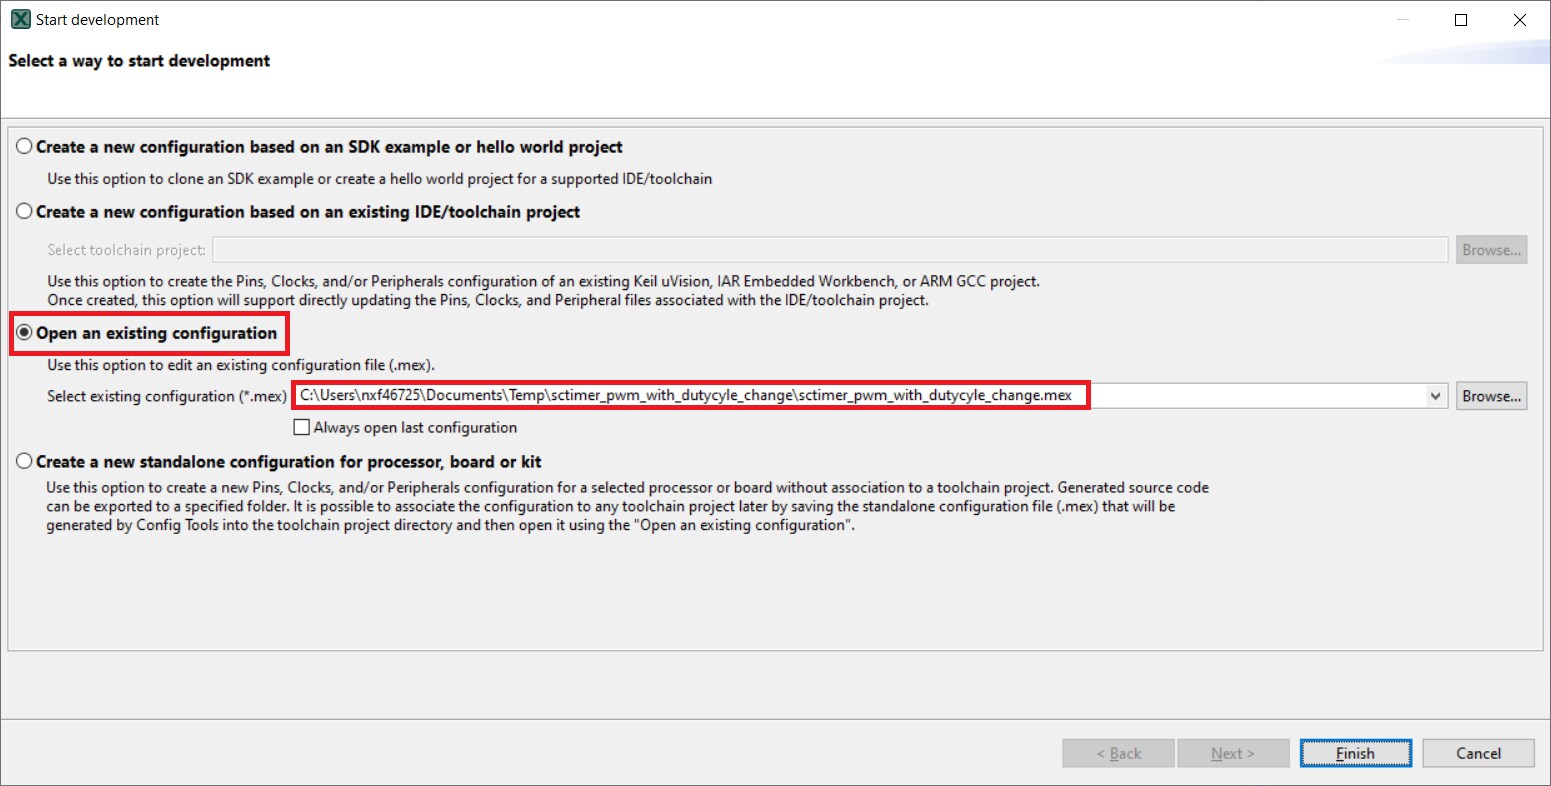Viewport: 1551px width, 786px height.
Task: Click the Start development title bar text
Action: click(97, 20)
